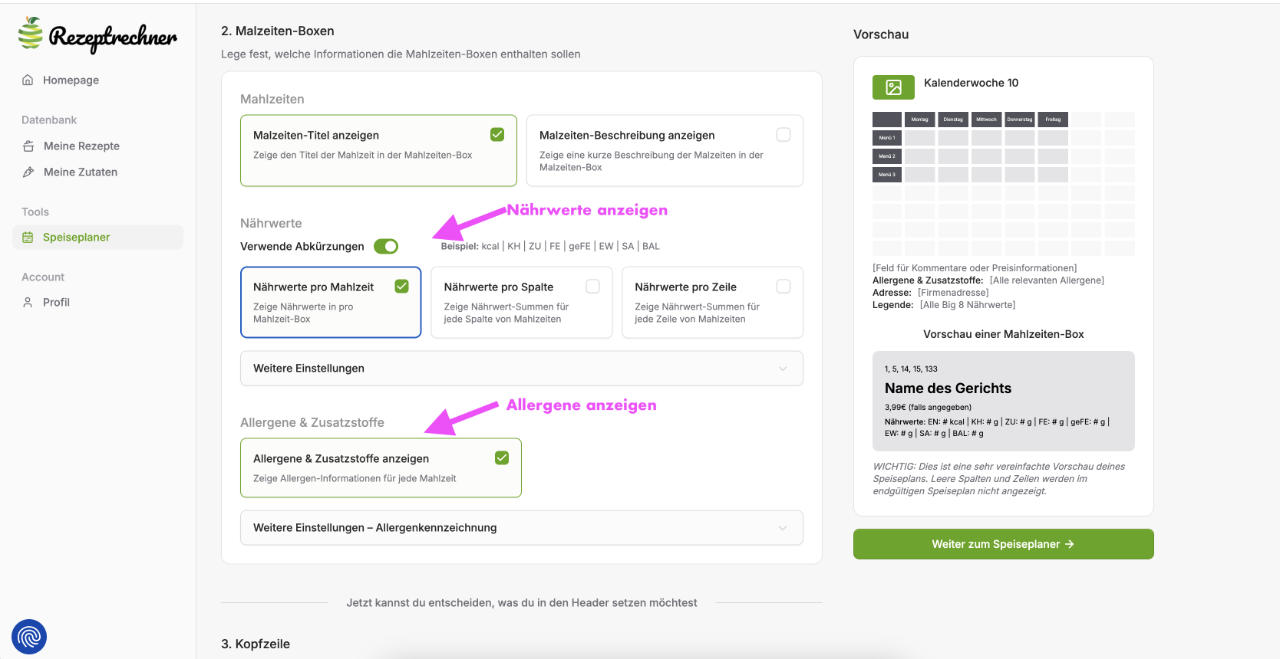The image size is (1280, 659).
Task: Click the Rezeptrechner apple logo
Action: click(x=31, y=33)
